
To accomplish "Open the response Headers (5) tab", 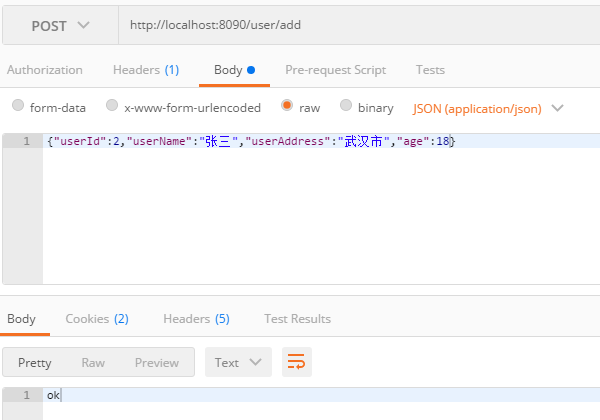I will pyautogui.click(x=196, y=319).
